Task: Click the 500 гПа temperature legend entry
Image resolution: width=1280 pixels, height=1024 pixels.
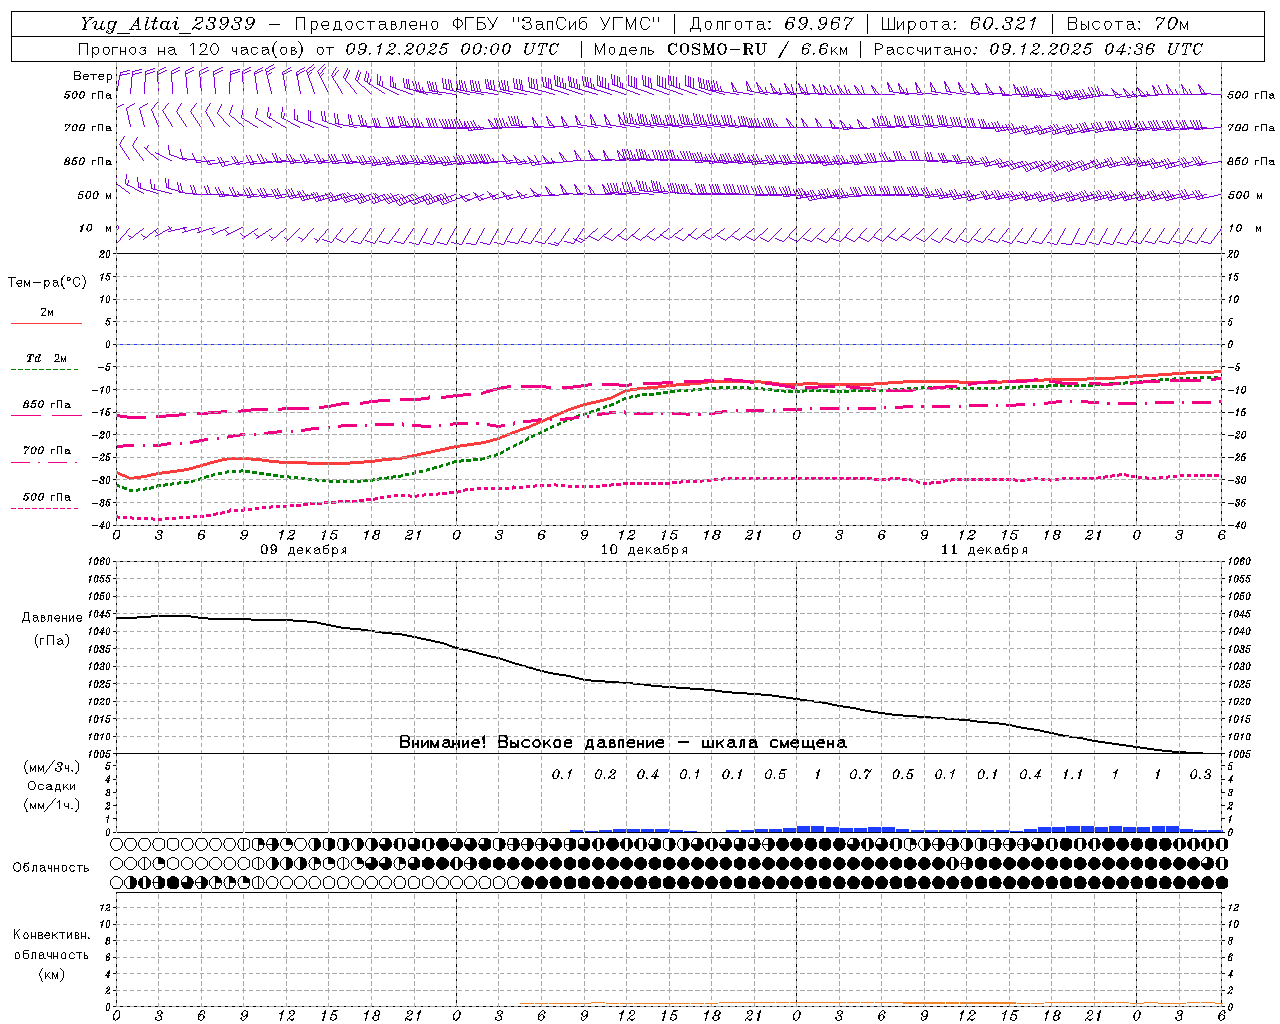Action: pos(46,497)
